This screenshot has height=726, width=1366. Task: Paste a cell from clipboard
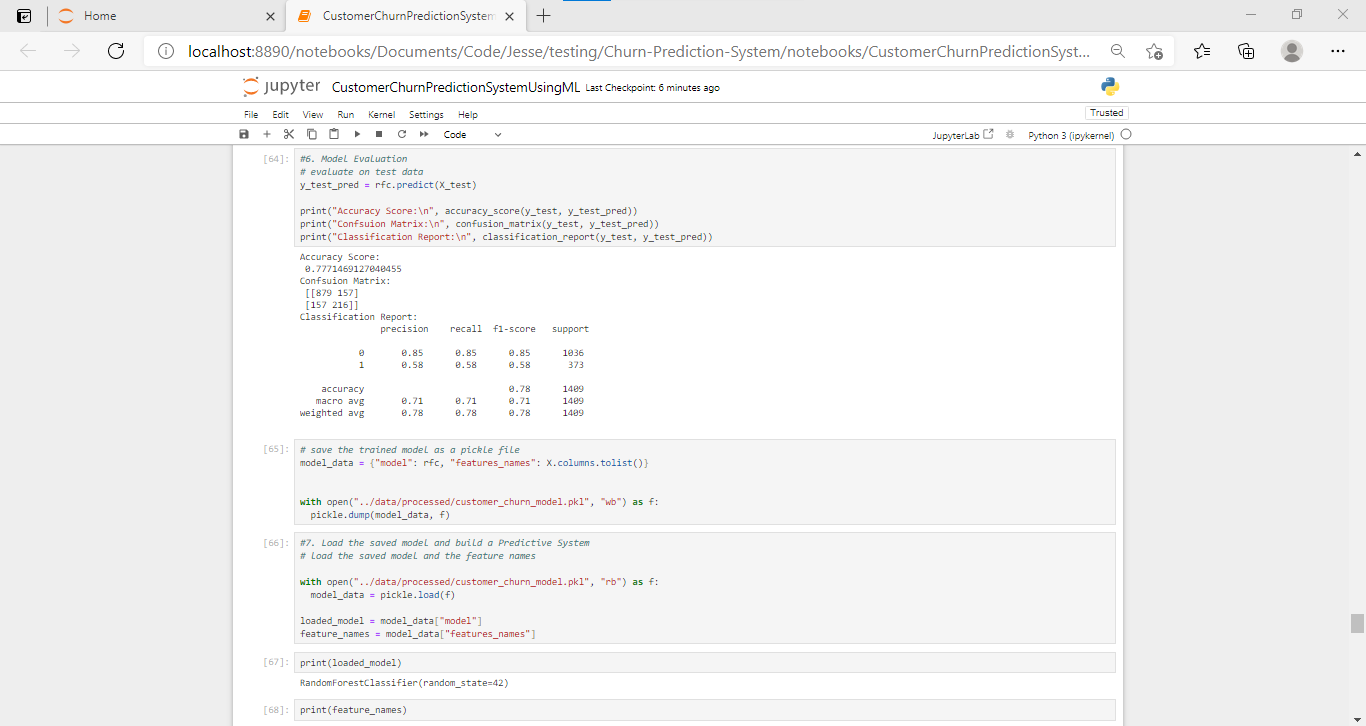click(x=334, y=134)
